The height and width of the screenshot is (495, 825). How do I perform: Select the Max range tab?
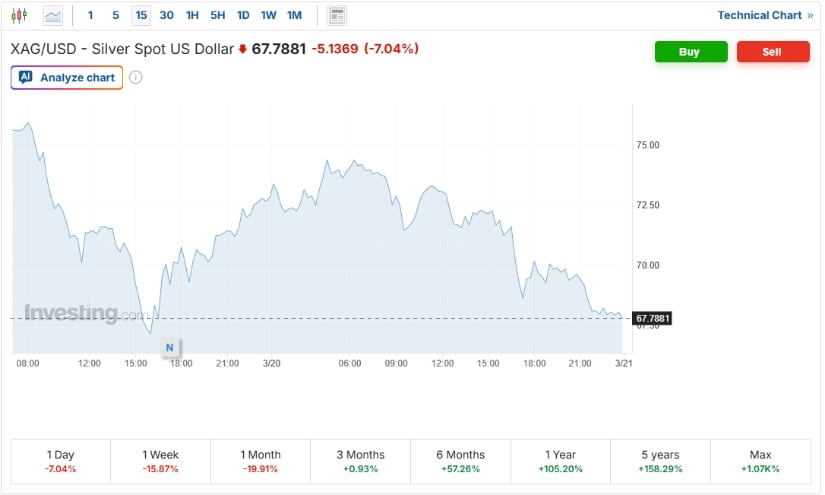tap(760, 461)
